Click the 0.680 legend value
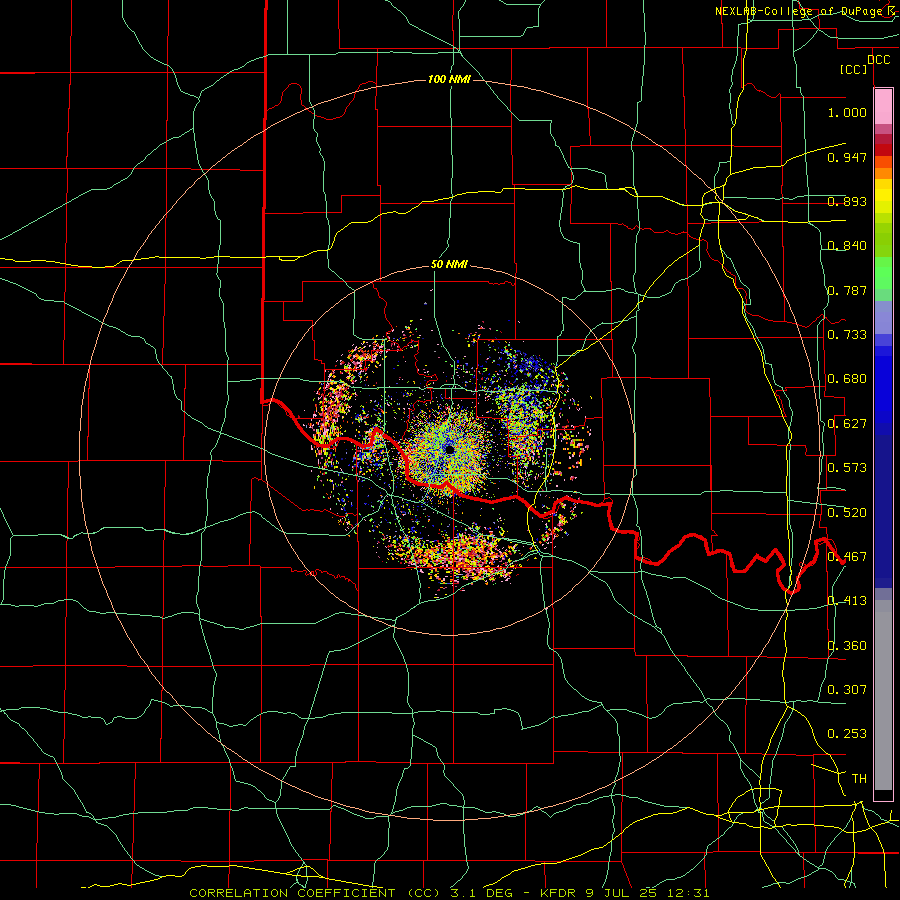The height and width of the screenshot is (900, 900). (x=847, y=379)
